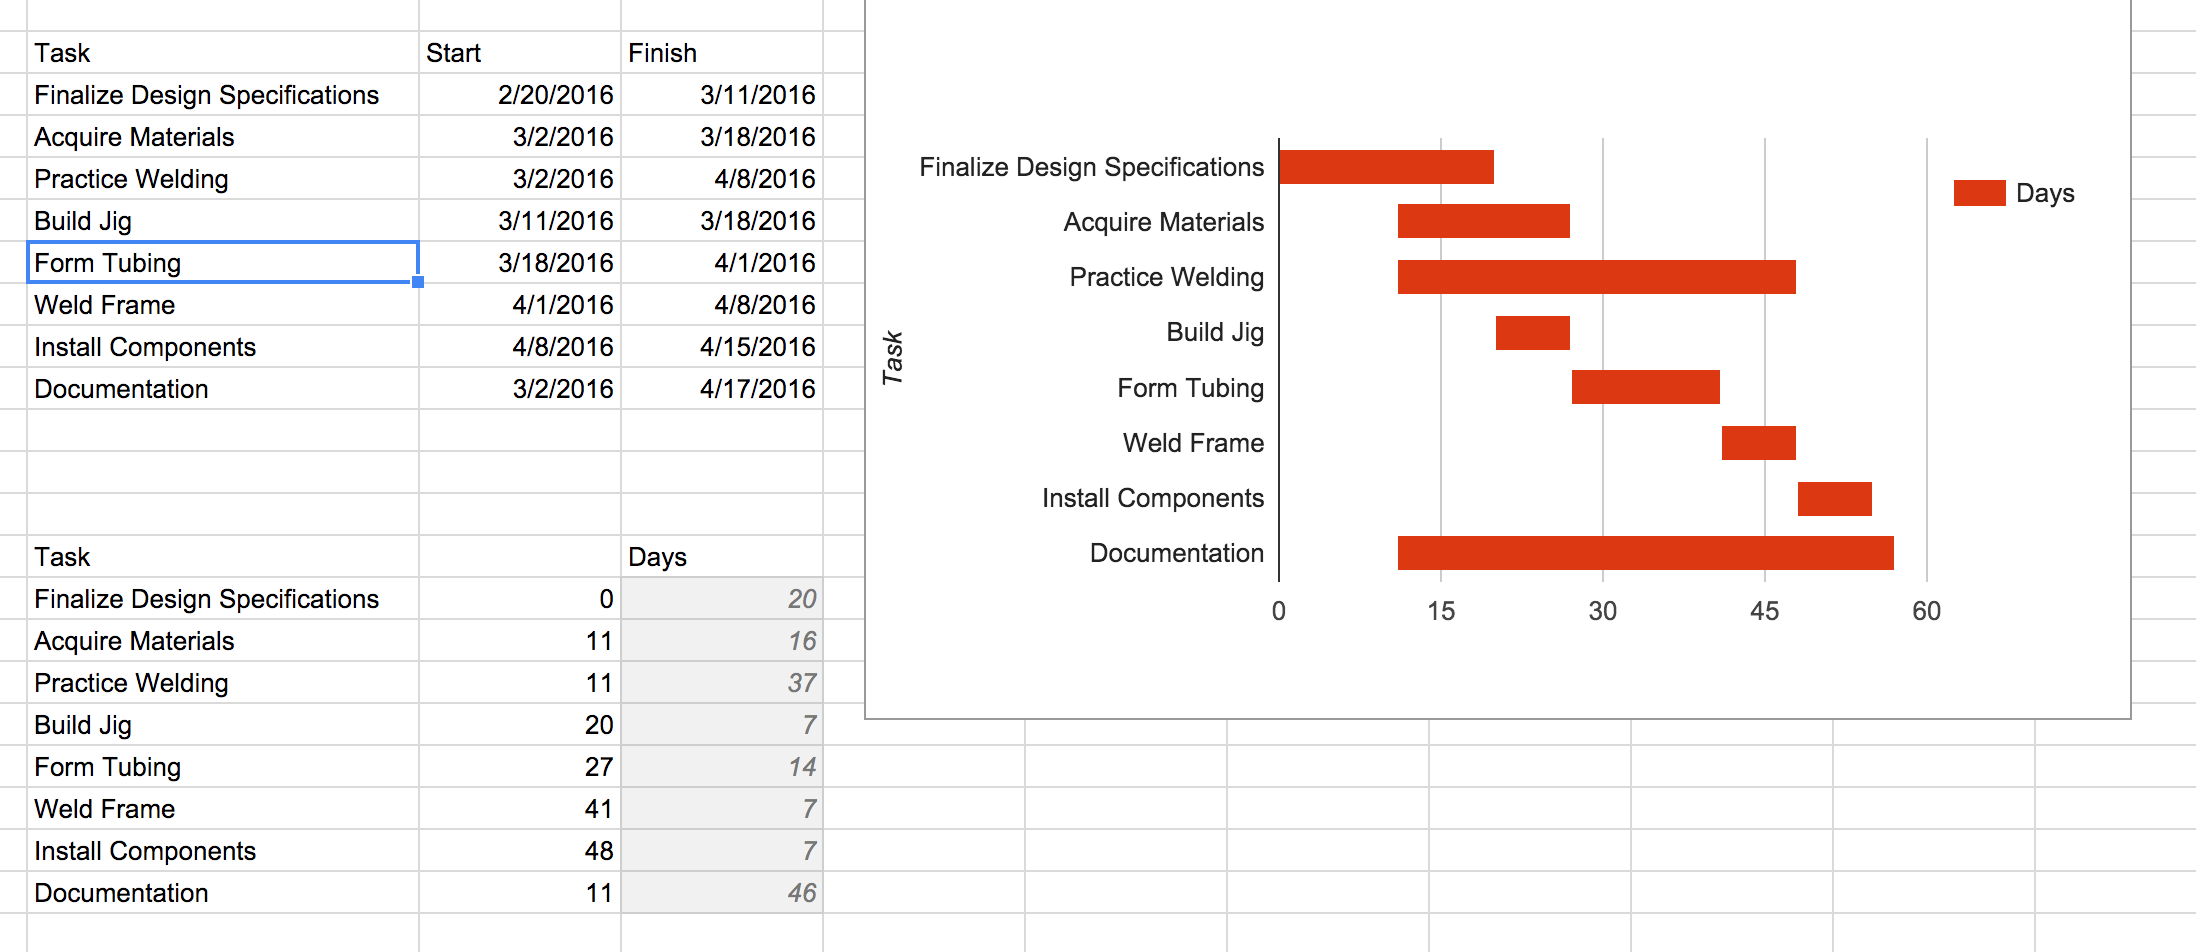Viewport: 2196px width, 952px height.
Task: Select the cell showing 46 days
Action: (721, 893)
